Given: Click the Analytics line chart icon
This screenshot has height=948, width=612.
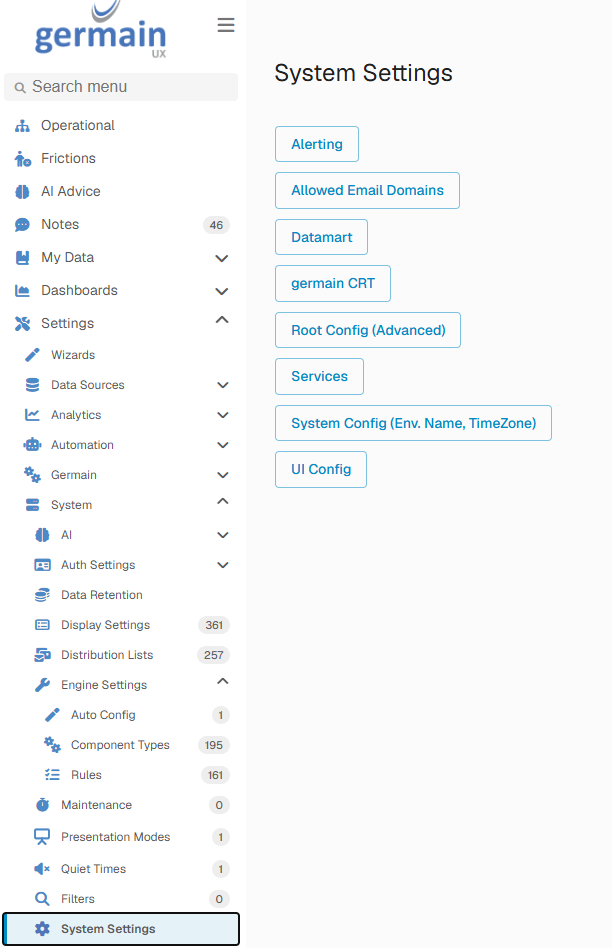Looking at the screenshot, I should point(33,415).
